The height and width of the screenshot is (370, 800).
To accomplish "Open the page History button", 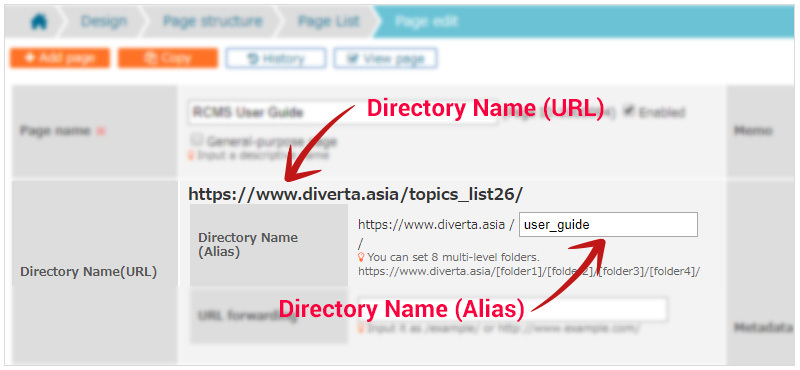I will click(276, 58).
